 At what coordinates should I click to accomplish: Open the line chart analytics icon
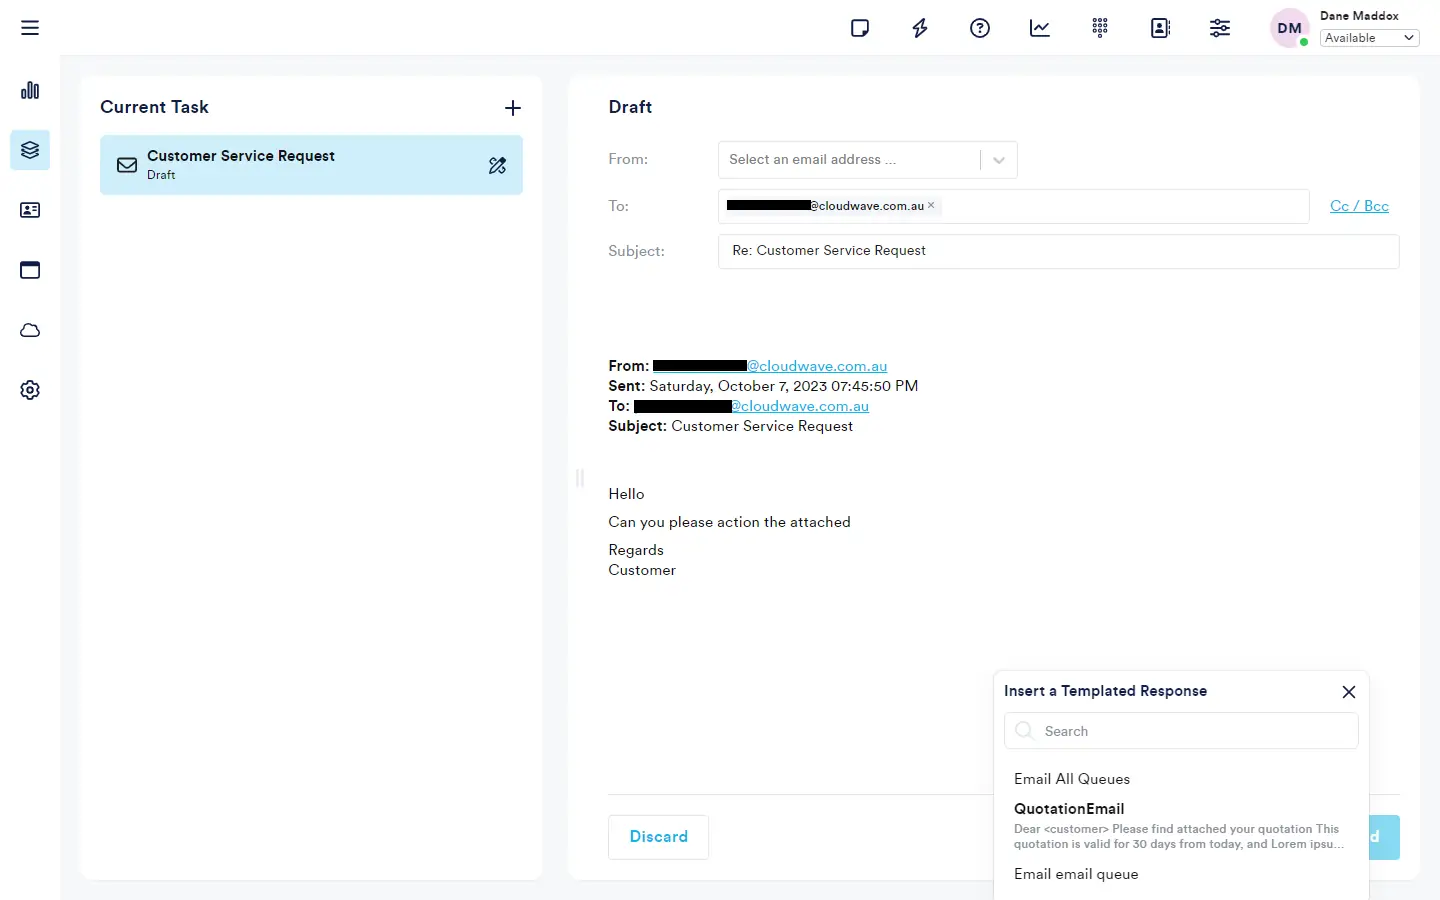[1040, 28]
